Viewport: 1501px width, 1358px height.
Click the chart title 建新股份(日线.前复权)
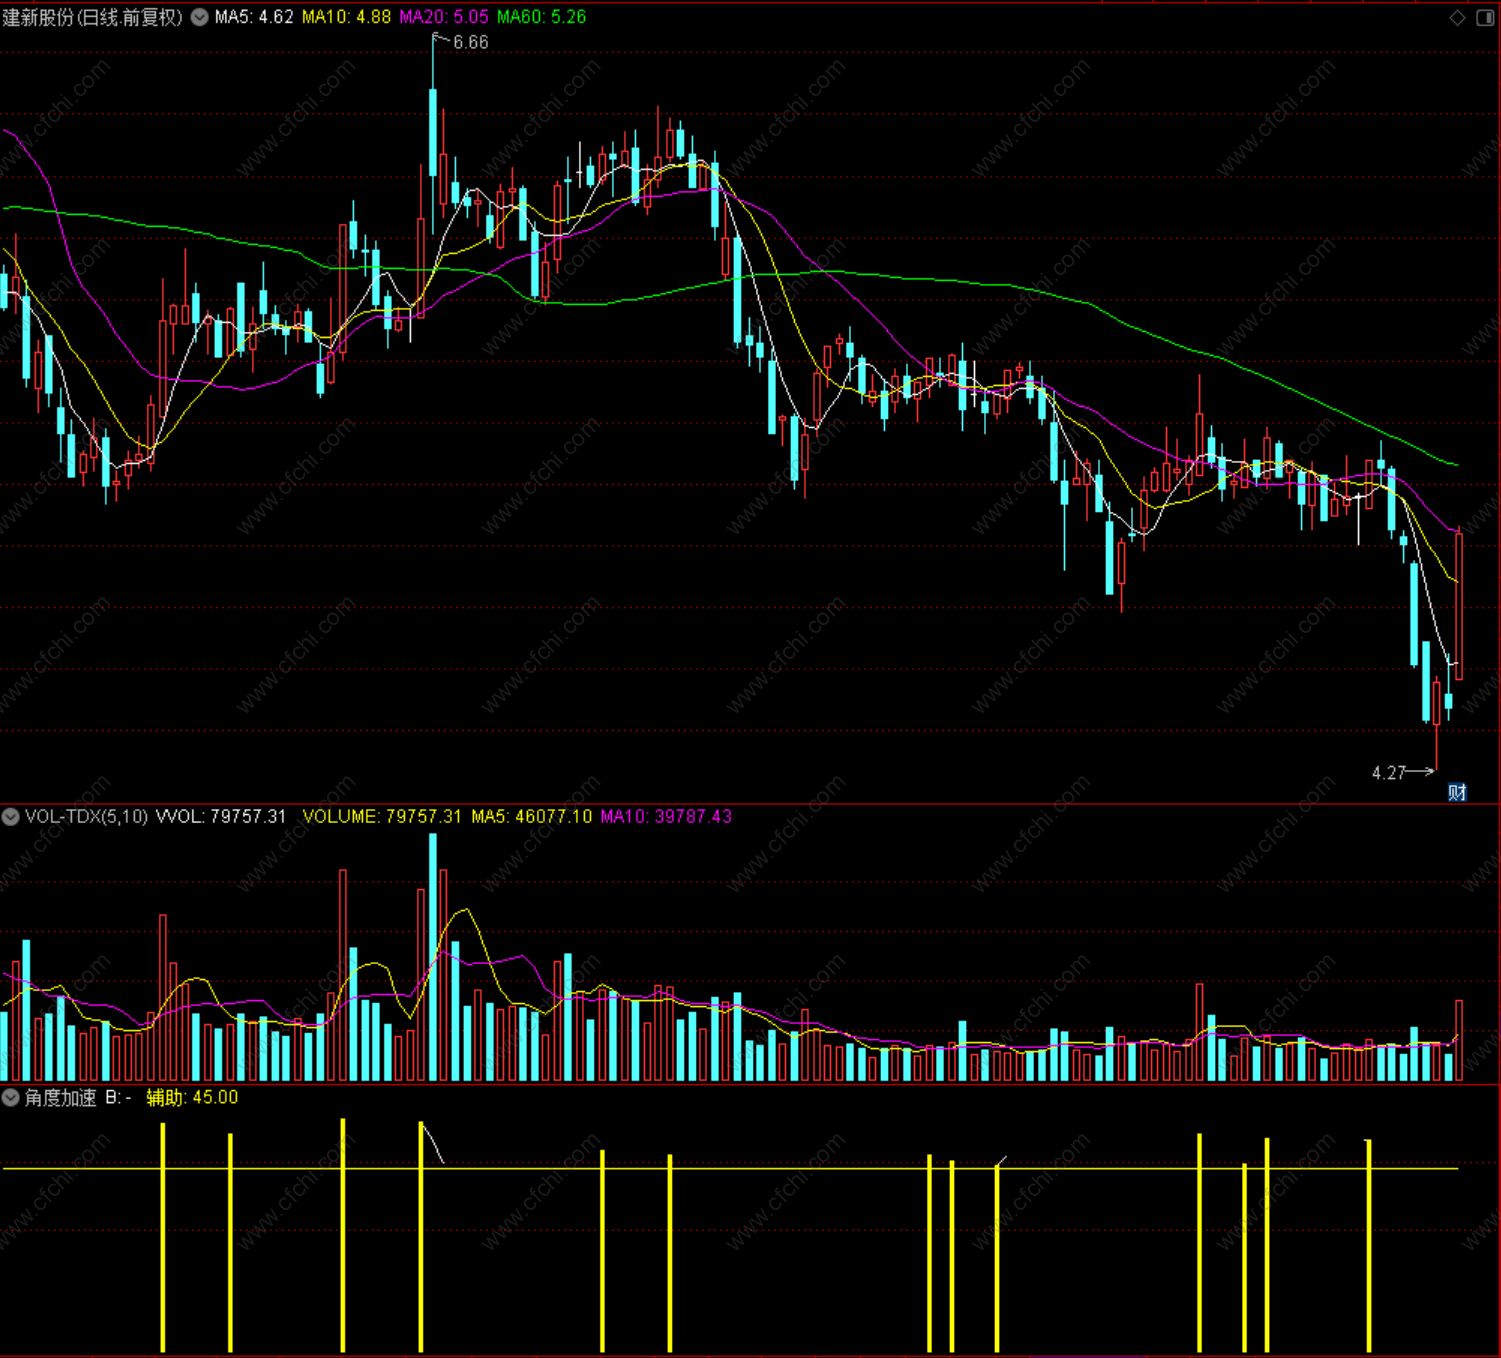pos(92,17)
